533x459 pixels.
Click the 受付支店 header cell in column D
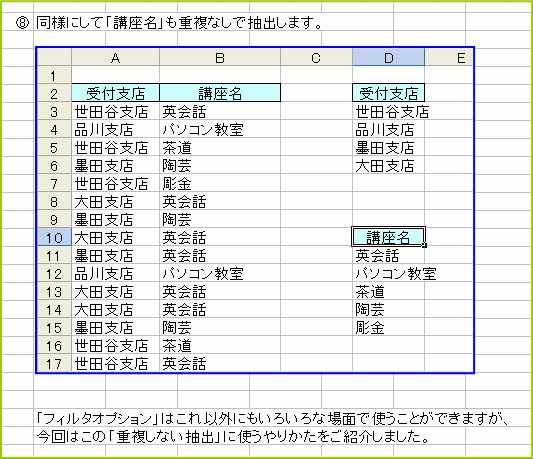click(x=389, y=93)
